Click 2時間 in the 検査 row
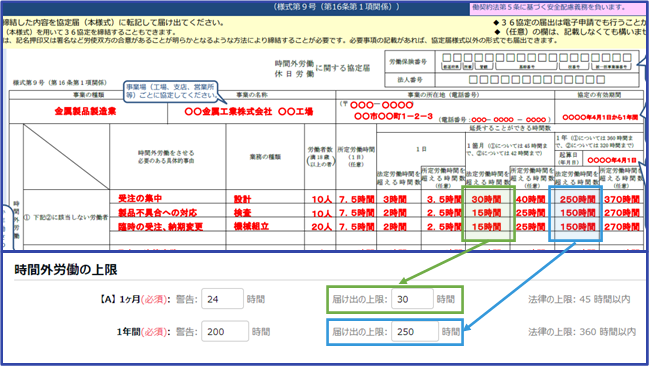 [x=394, y=213]
